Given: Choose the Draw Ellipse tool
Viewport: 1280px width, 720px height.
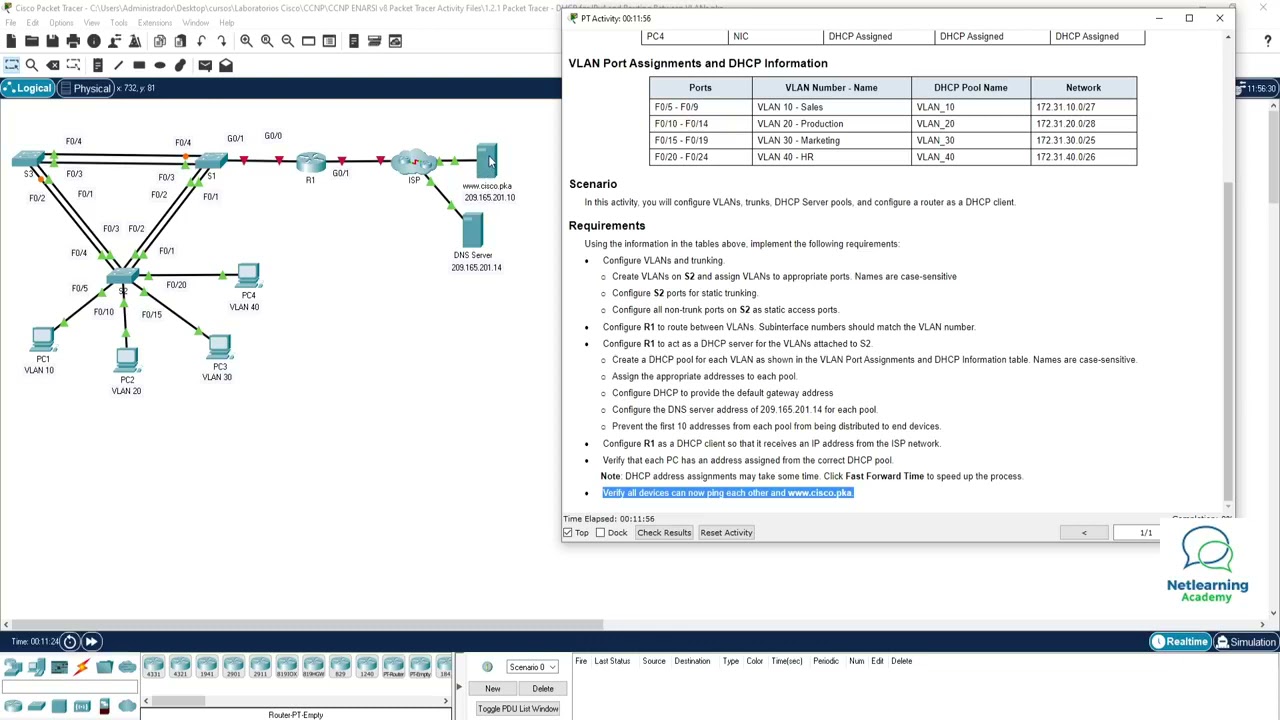Looking at the screenshot, I should 160,65.
